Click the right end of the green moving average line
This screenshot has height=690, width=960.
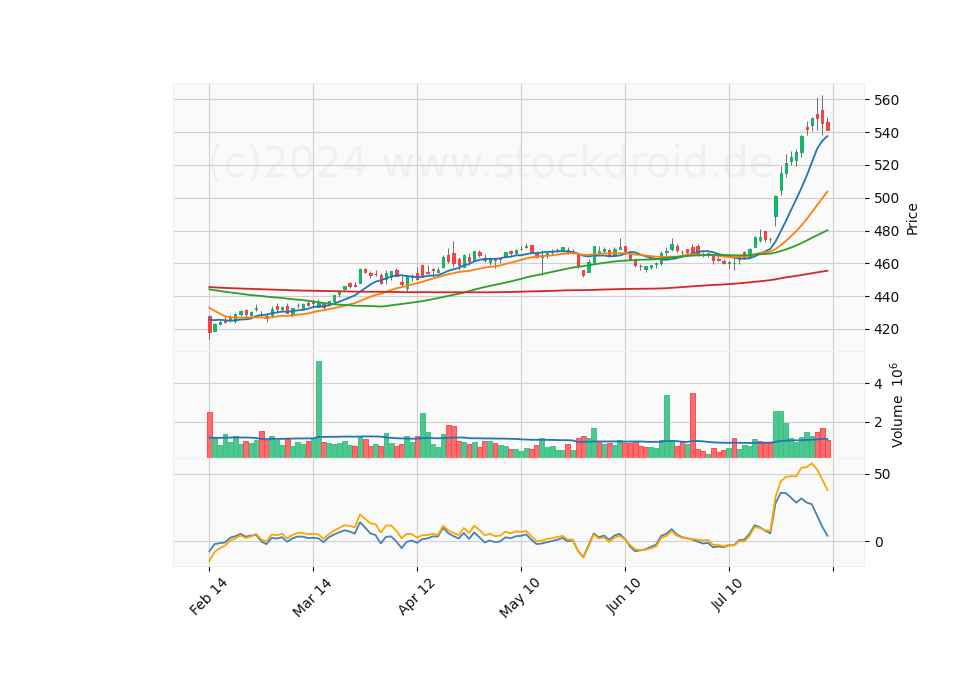[x=828, y=230]
